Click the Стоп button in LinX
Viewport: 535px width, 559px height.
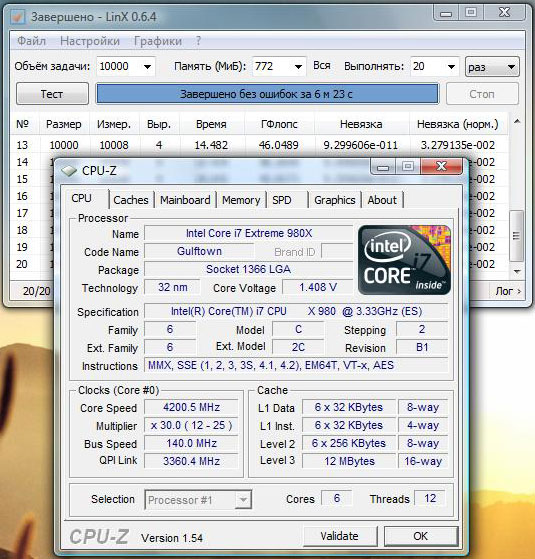pyautogui.click(x=482, y=94)
